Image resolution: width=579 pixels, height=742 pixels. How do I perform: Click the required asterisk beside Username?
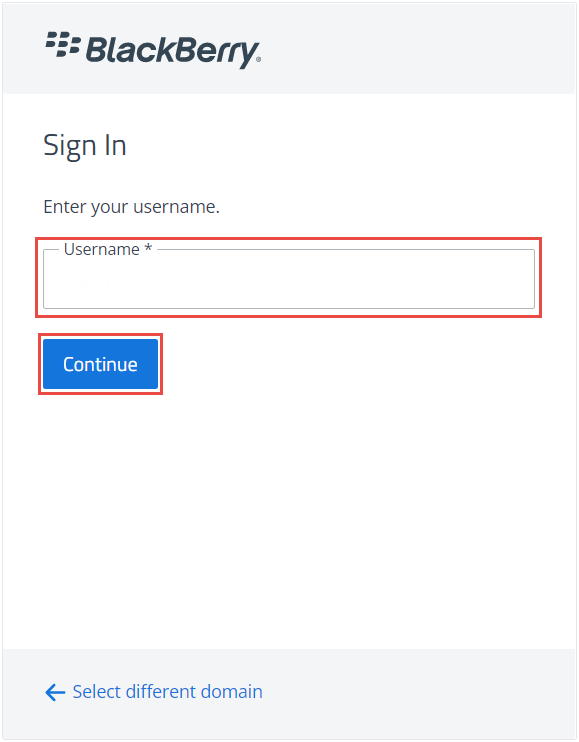(148, 247)
